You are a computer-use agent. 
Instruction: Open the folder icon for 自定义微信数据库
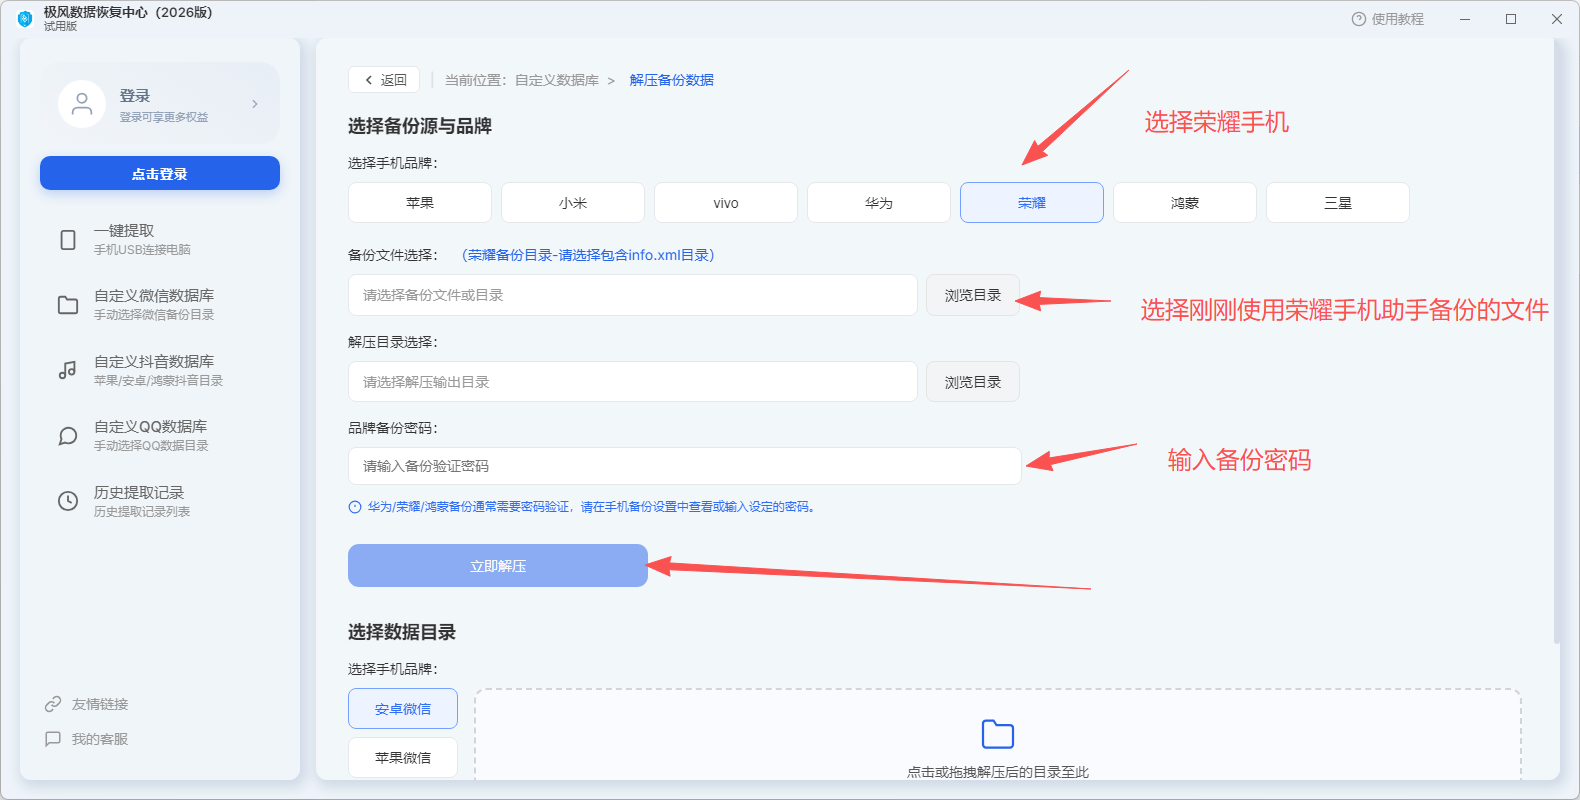pyautogui.click(x=68, y=305)
